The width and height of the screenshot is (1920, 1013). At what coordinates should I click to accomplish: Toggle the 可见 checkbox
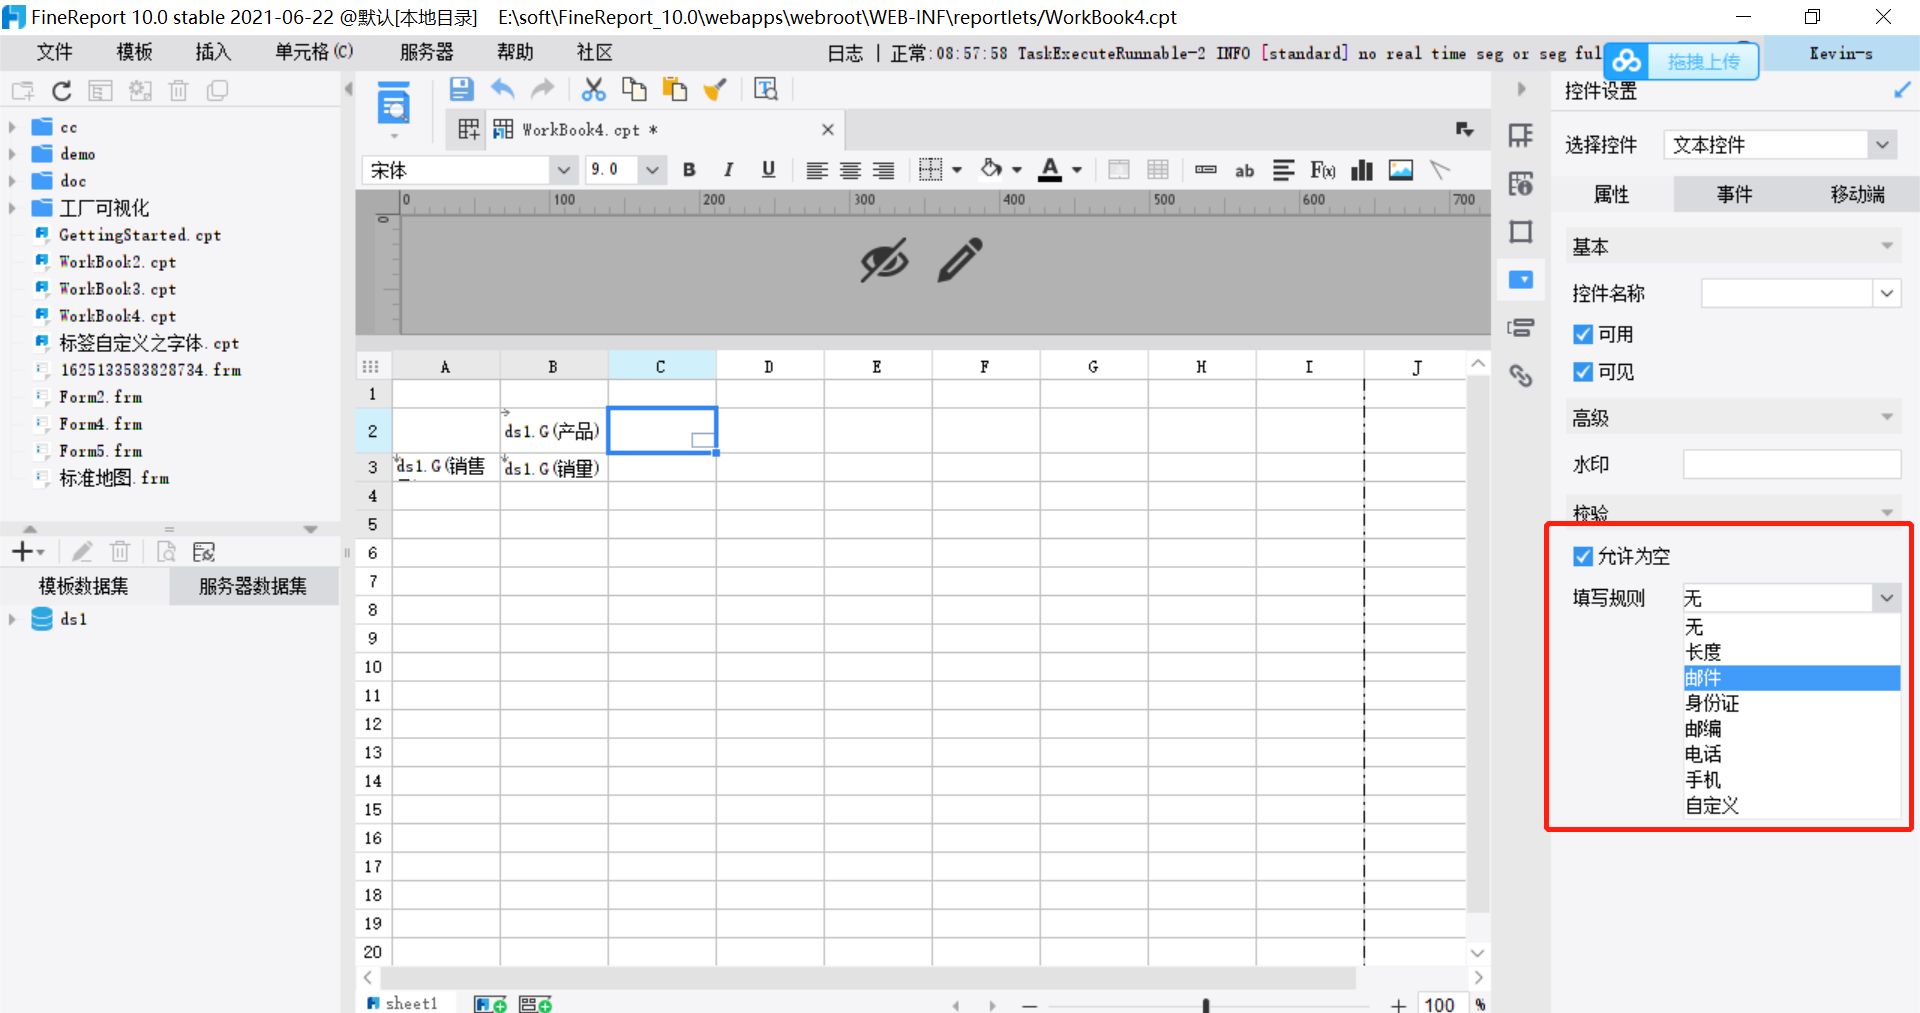pyautogui.click(x=1583, y=372)
